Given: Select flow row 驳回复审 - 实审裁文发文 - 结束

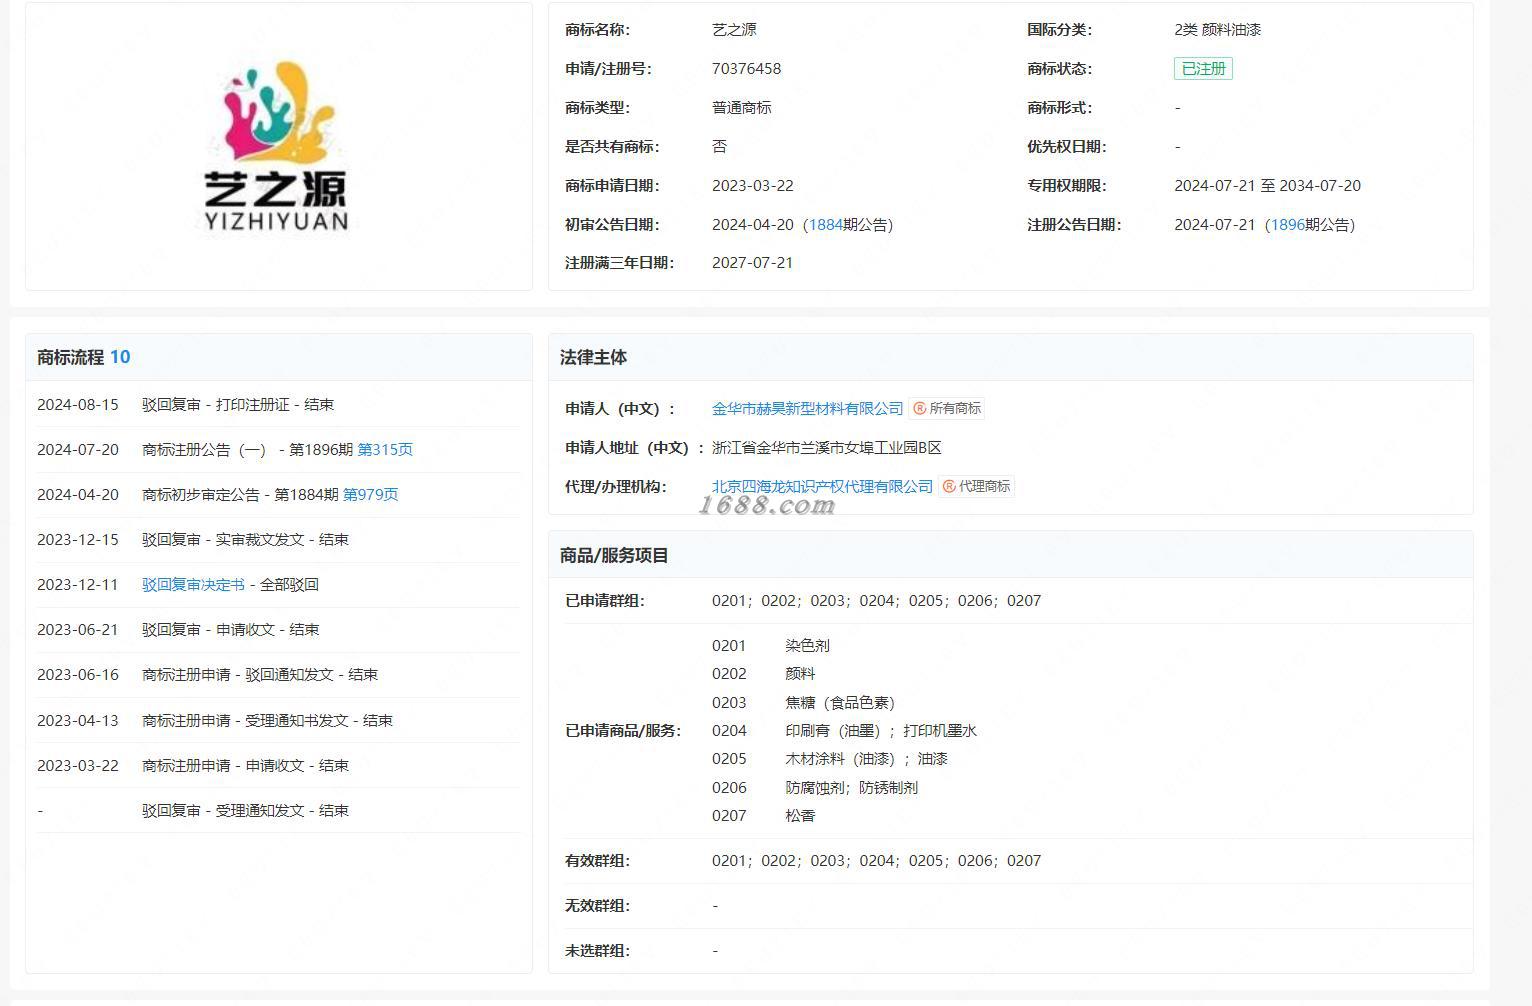Looking at the screenshot, I should pos(245,540).
